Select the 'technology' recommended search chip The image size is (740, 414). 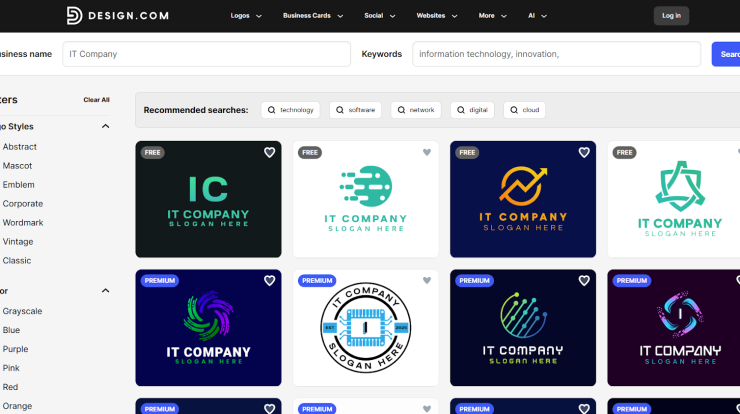(290, 110)
